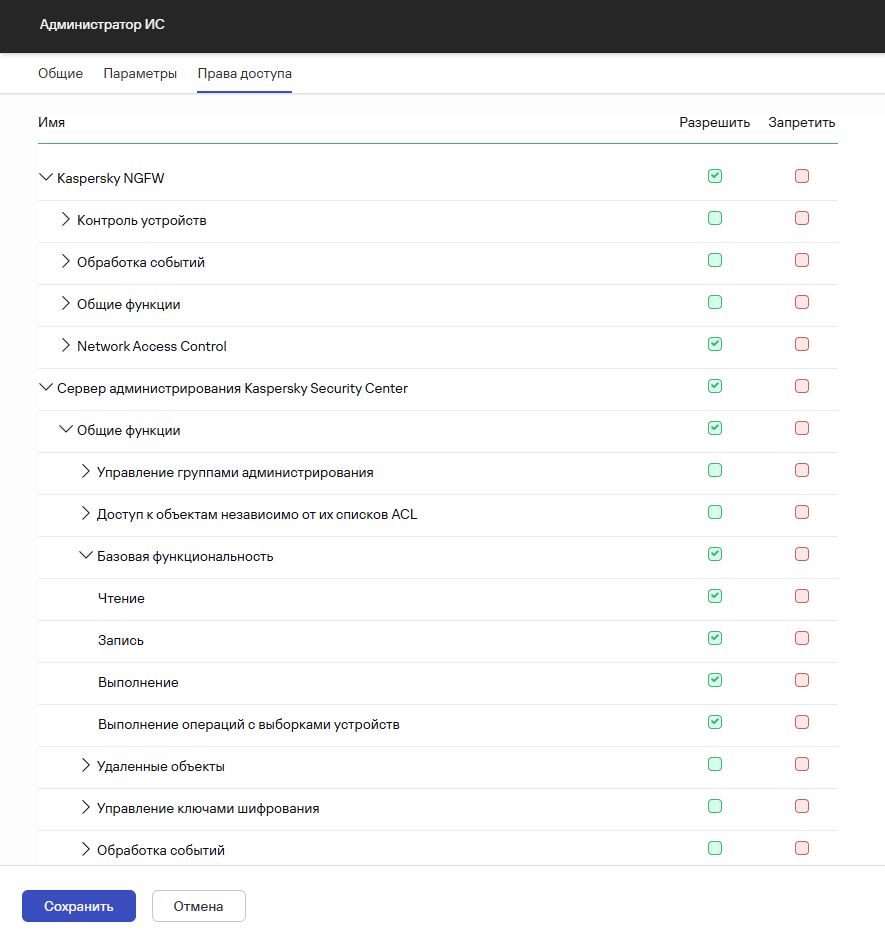Allow Общие функции under Kaspersky NGFW
Image resolution: width=885 pixels, height=942 pixels.
[x=715, y=302]
